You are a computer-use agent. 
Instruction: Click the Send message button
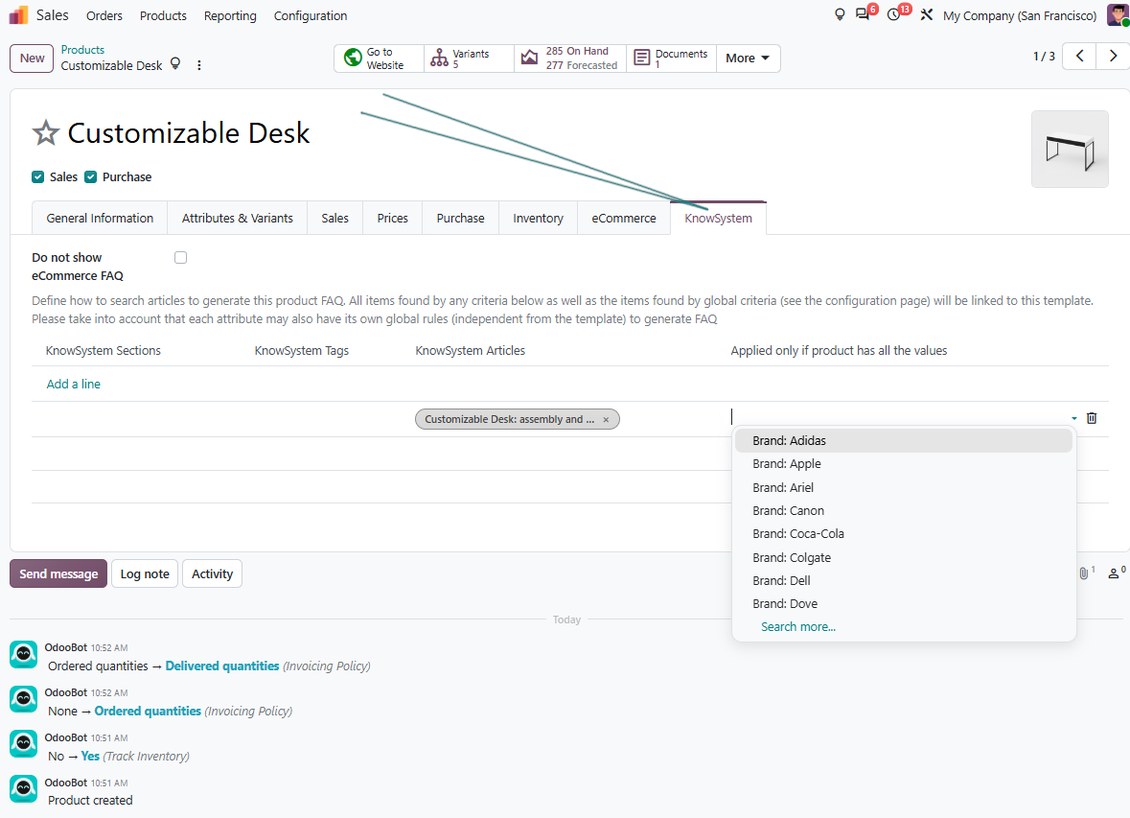pyautogui.click(x=58, y=574)
